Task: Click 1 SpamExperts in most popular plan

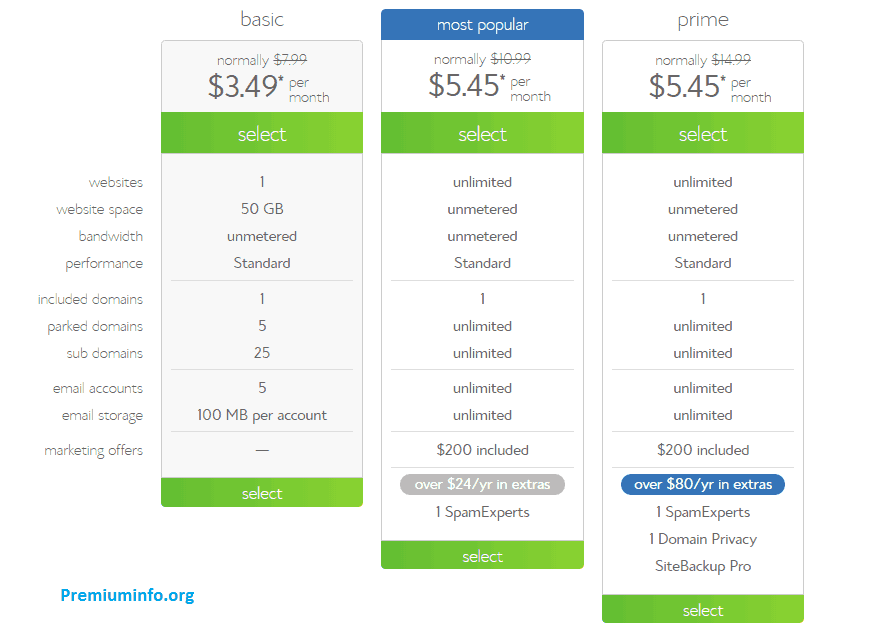Action: tap(482, 512)
